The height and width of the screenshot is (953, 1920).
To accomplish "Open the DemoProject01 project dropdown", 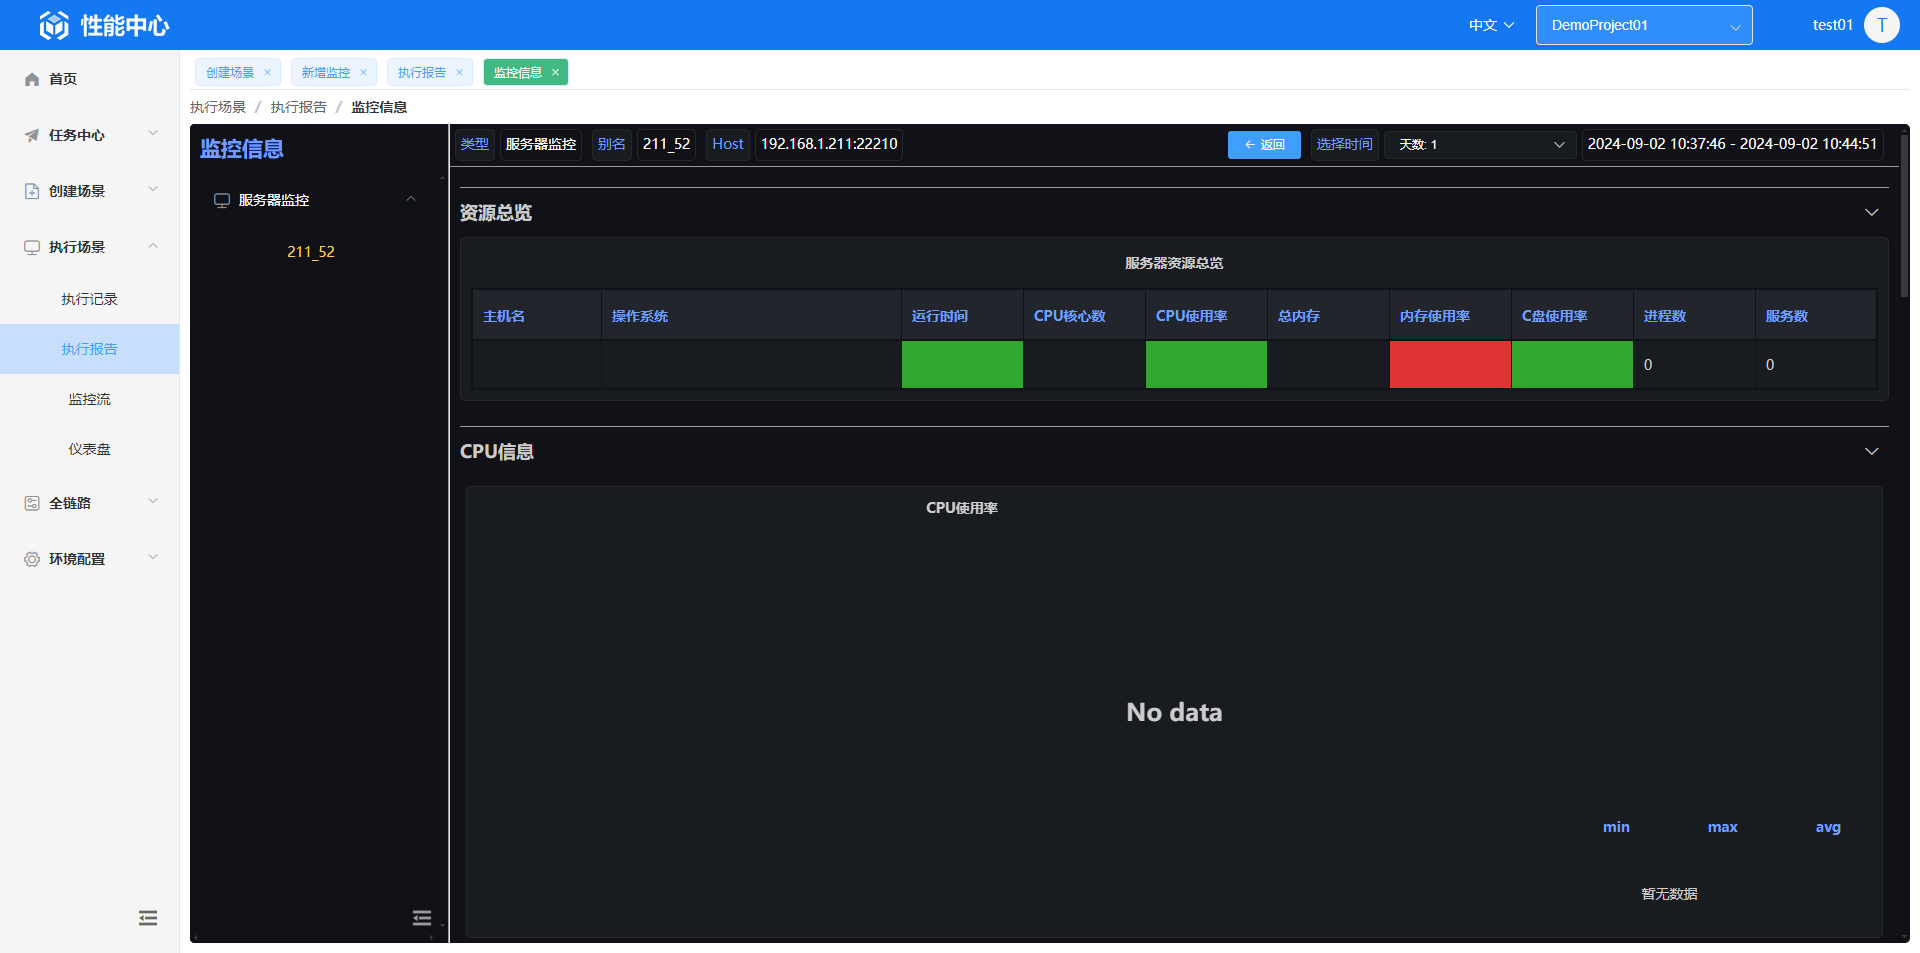I will pos(1644,25).
